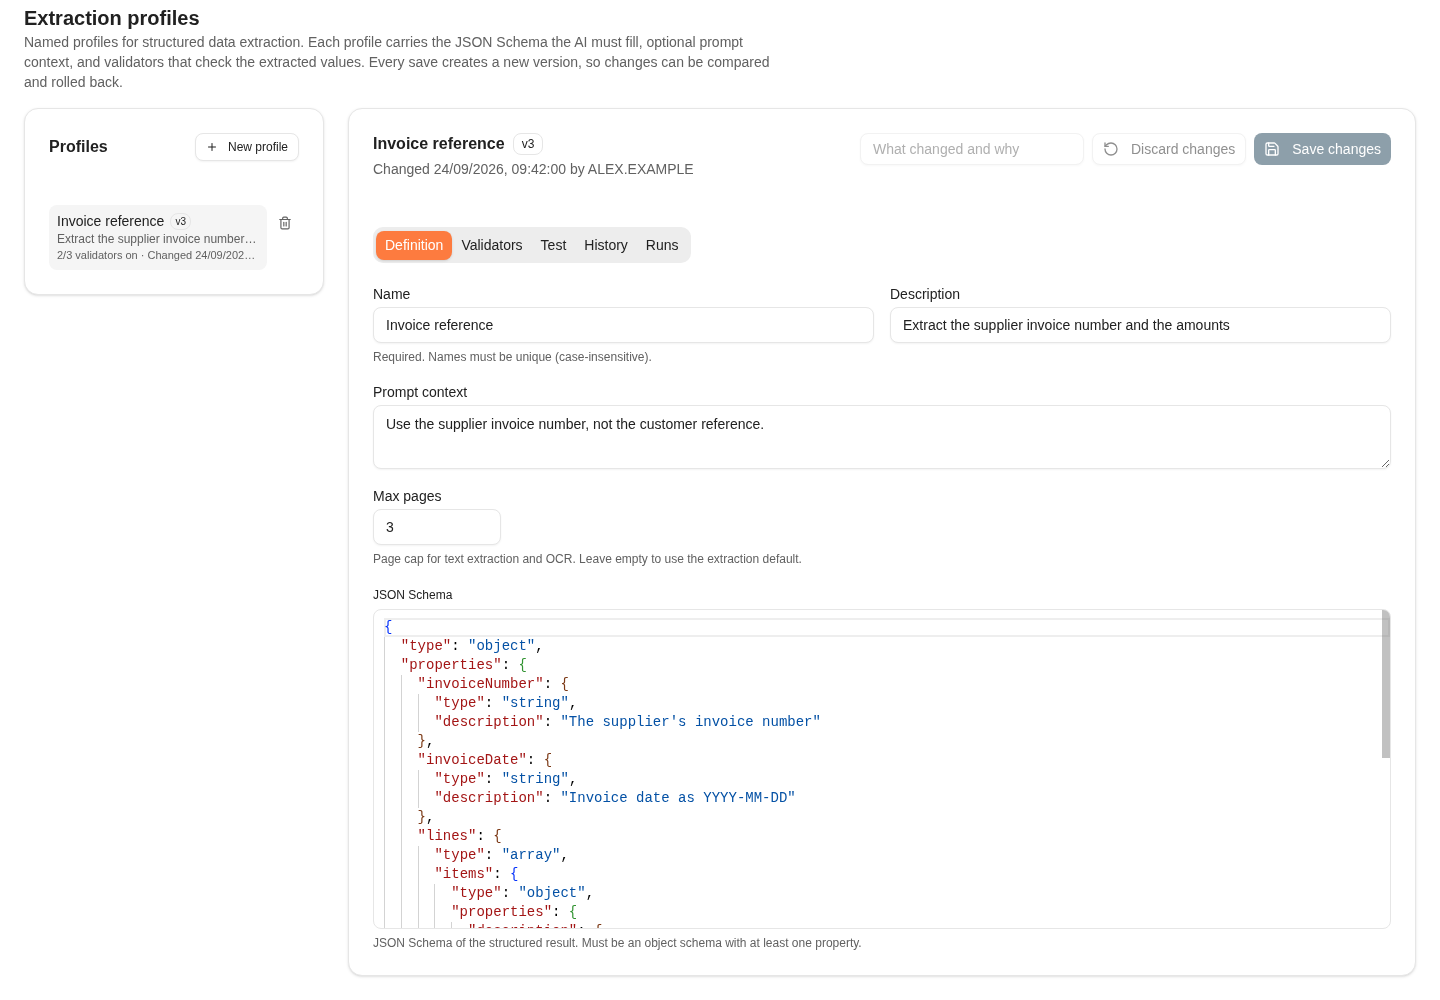Click the floppy disk icon on Save changes

(x=1272, y=149)
